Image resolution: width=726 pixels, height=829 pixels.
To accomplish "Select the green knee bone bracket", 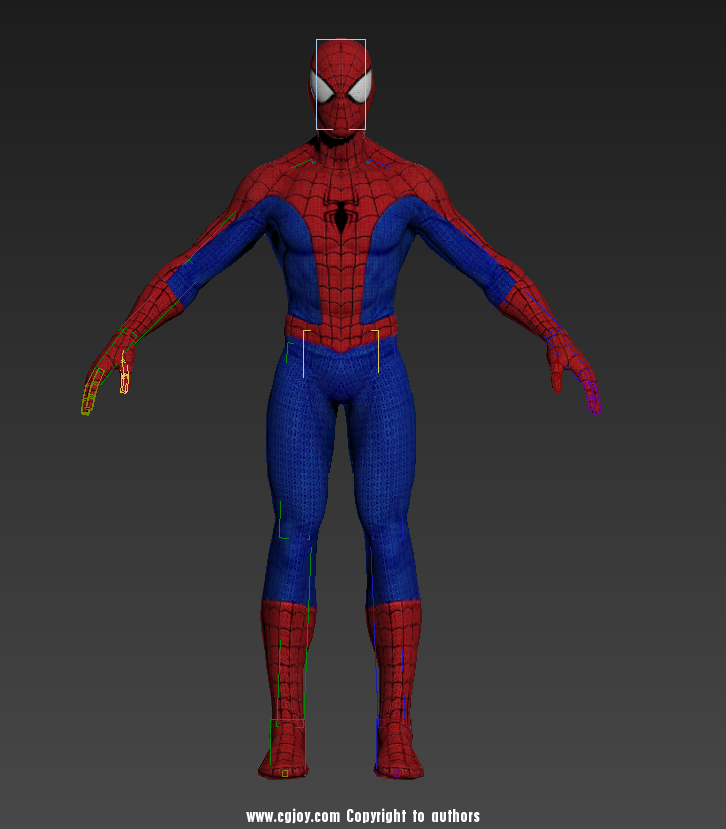I will (282, 522).
